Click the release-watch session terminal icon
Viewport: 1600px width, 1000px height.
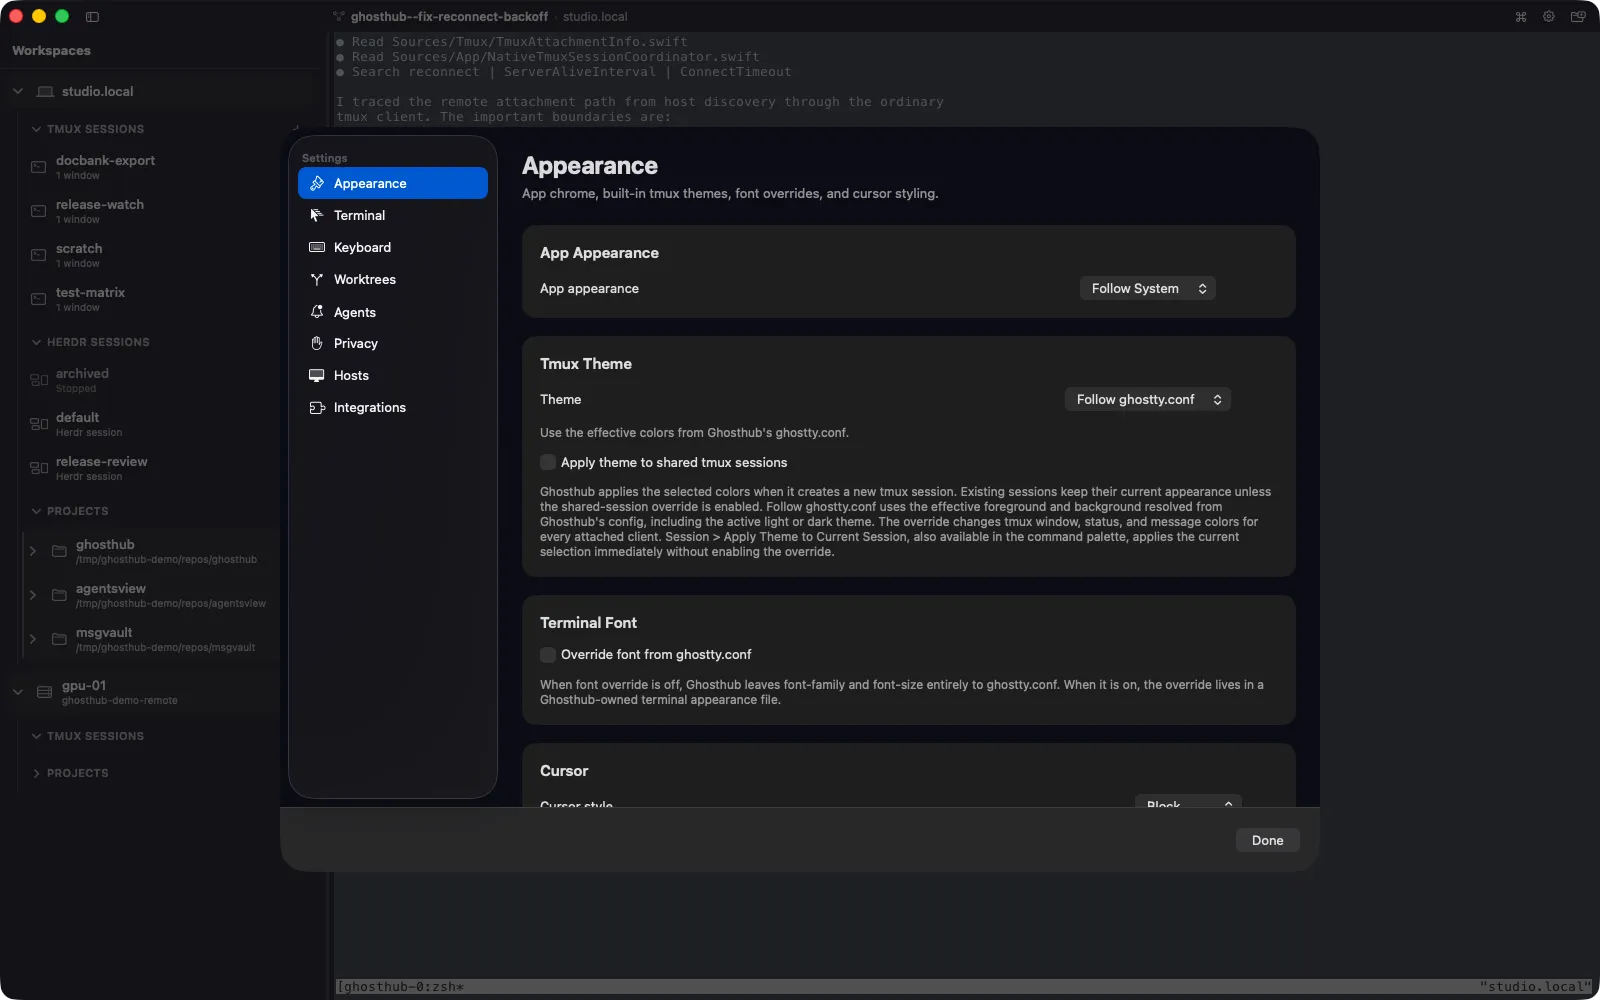(x=38, y=211)
